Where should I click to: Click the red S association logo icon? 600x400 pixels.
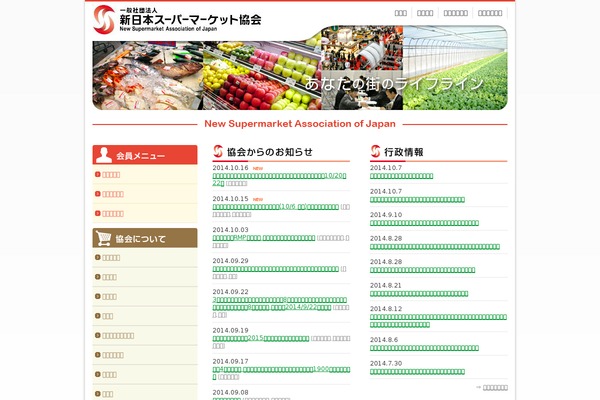104,19
